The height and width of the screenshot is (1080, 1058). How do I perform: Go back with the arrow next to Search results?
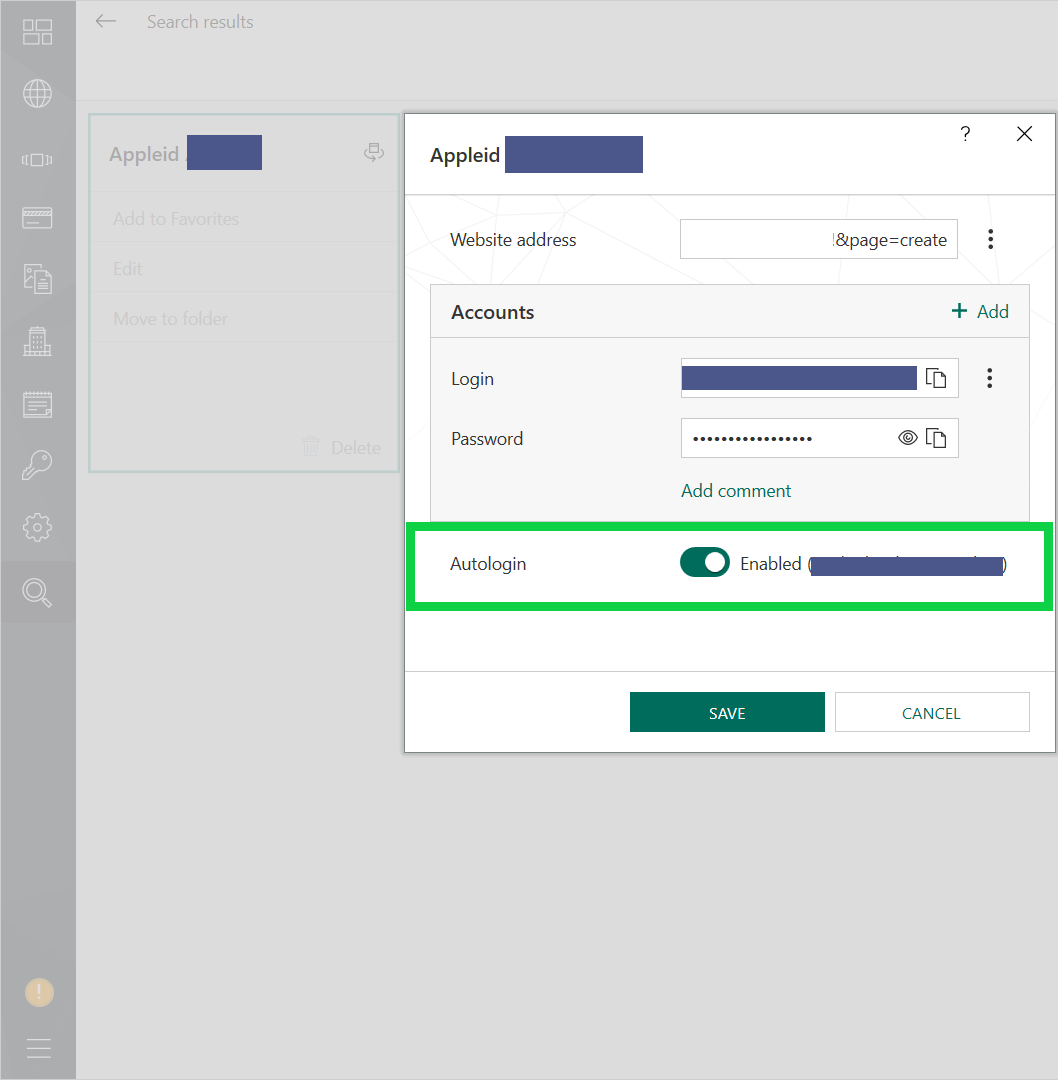(x=105, y=21)
